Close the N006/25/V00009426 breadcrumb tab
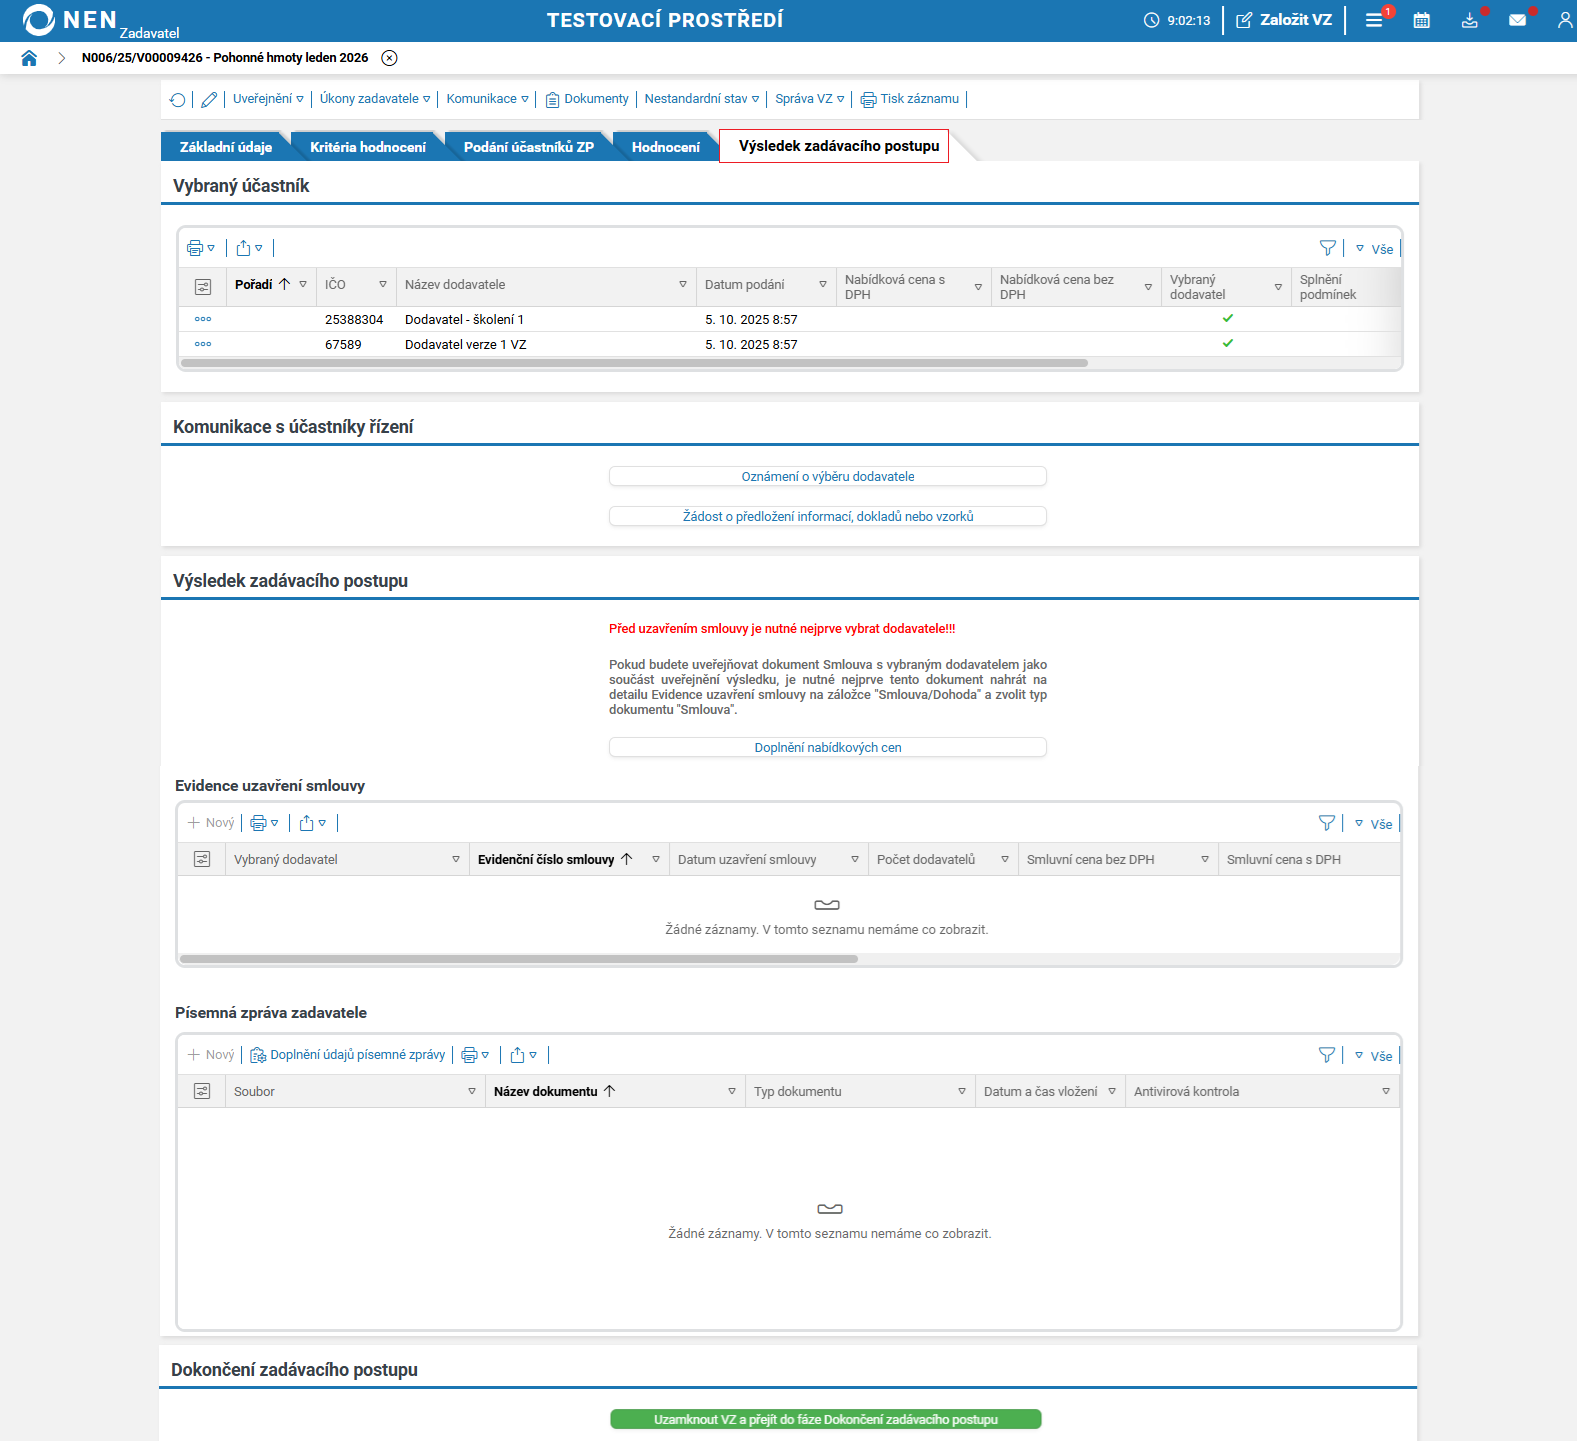1577x1441 pixels. click(390, 58)
